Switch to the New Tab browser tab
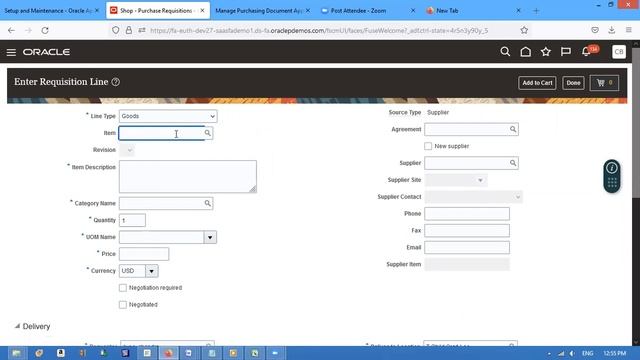Screen dimensions: 640x360 [447, 11]
